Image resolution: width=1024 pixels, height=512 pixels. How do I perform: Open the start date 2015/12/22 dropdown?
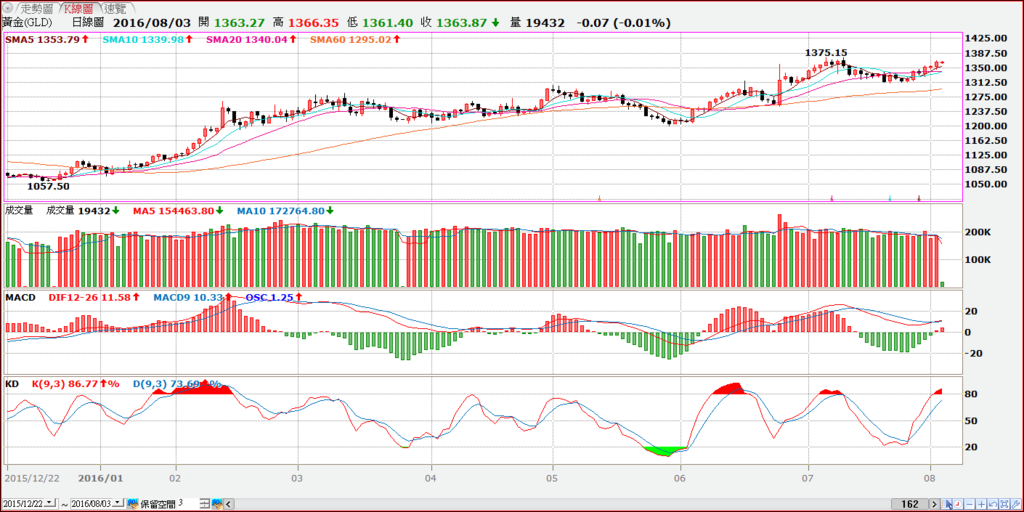click(x=50, y=503)
